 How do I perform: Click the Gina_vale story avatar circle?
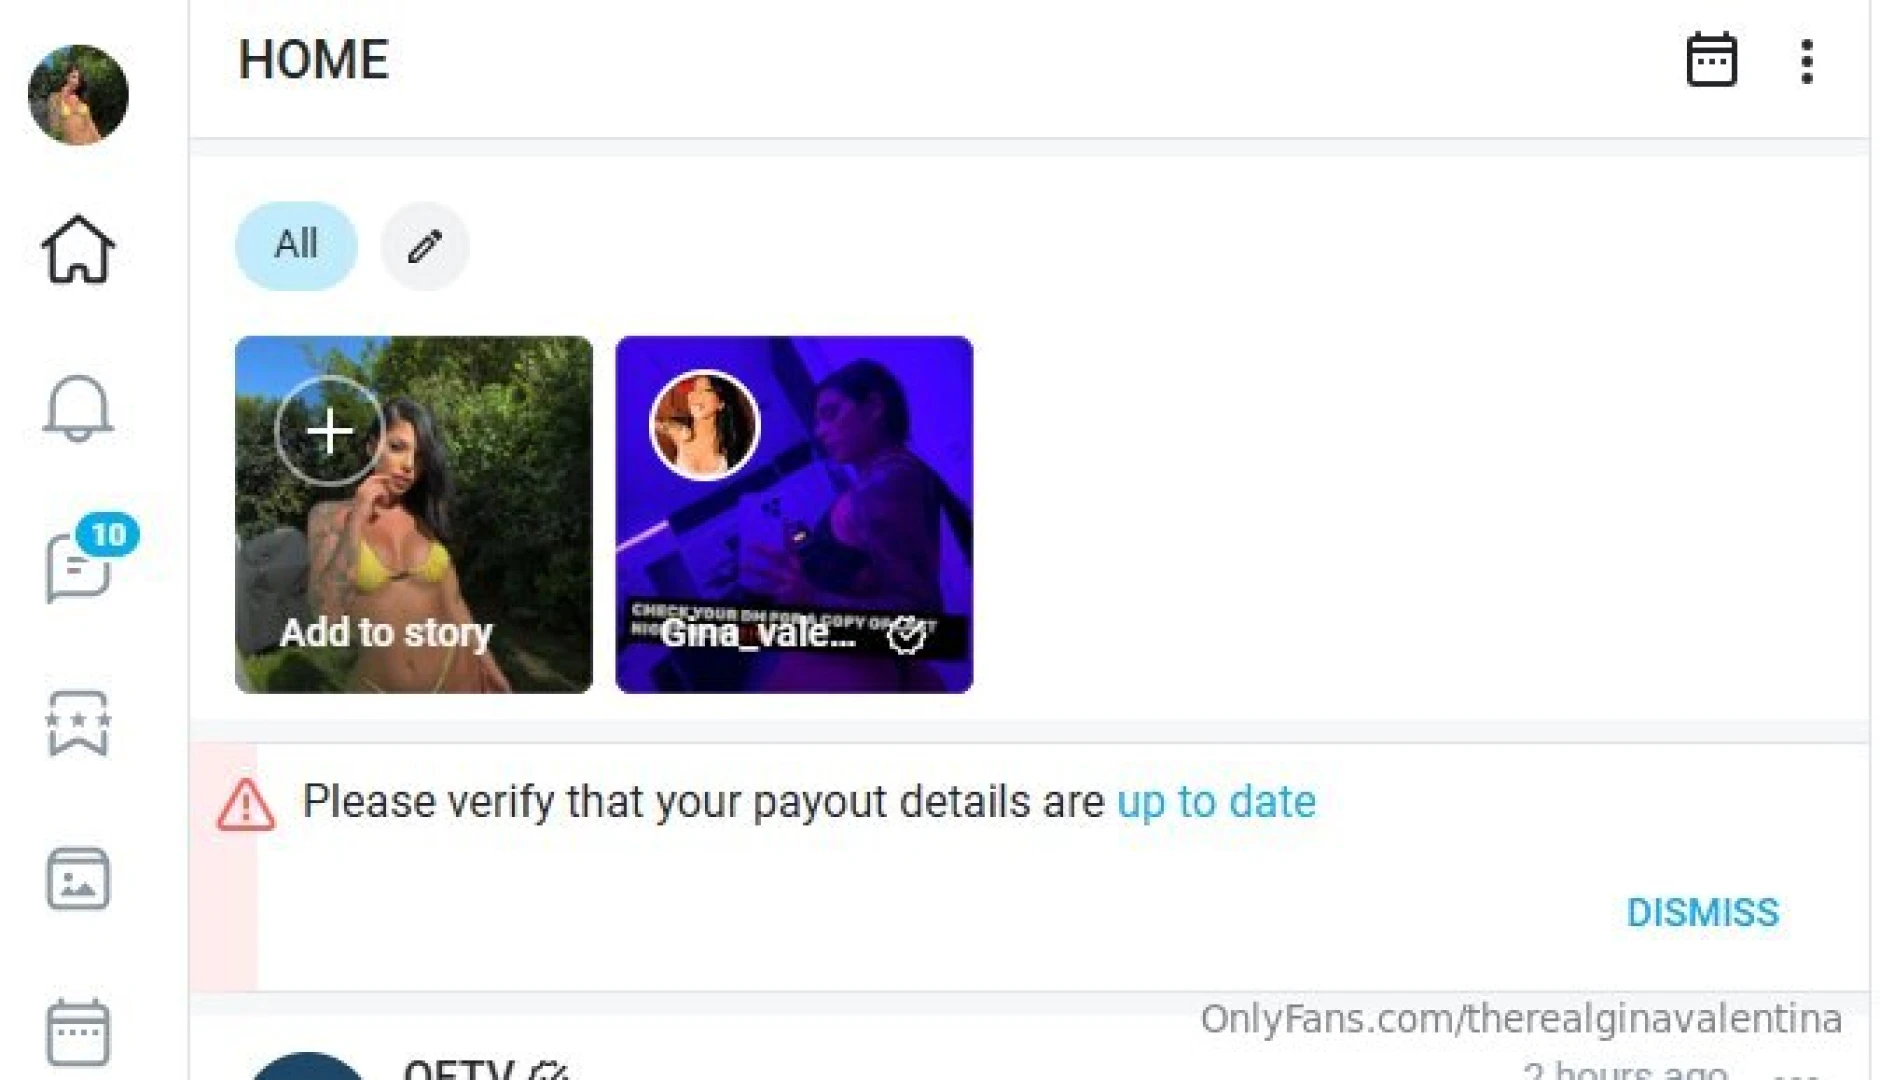click(x=705, y=426)
